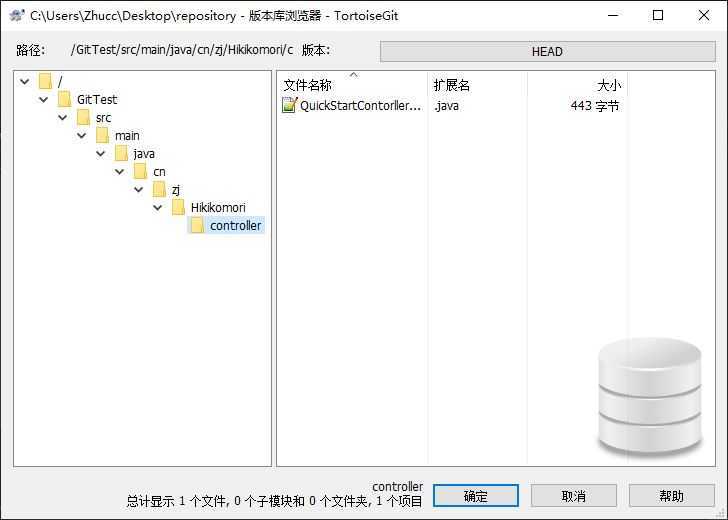Select the src folder label
The height and width of the screenshot is (520, 728).
coord(104,118)
